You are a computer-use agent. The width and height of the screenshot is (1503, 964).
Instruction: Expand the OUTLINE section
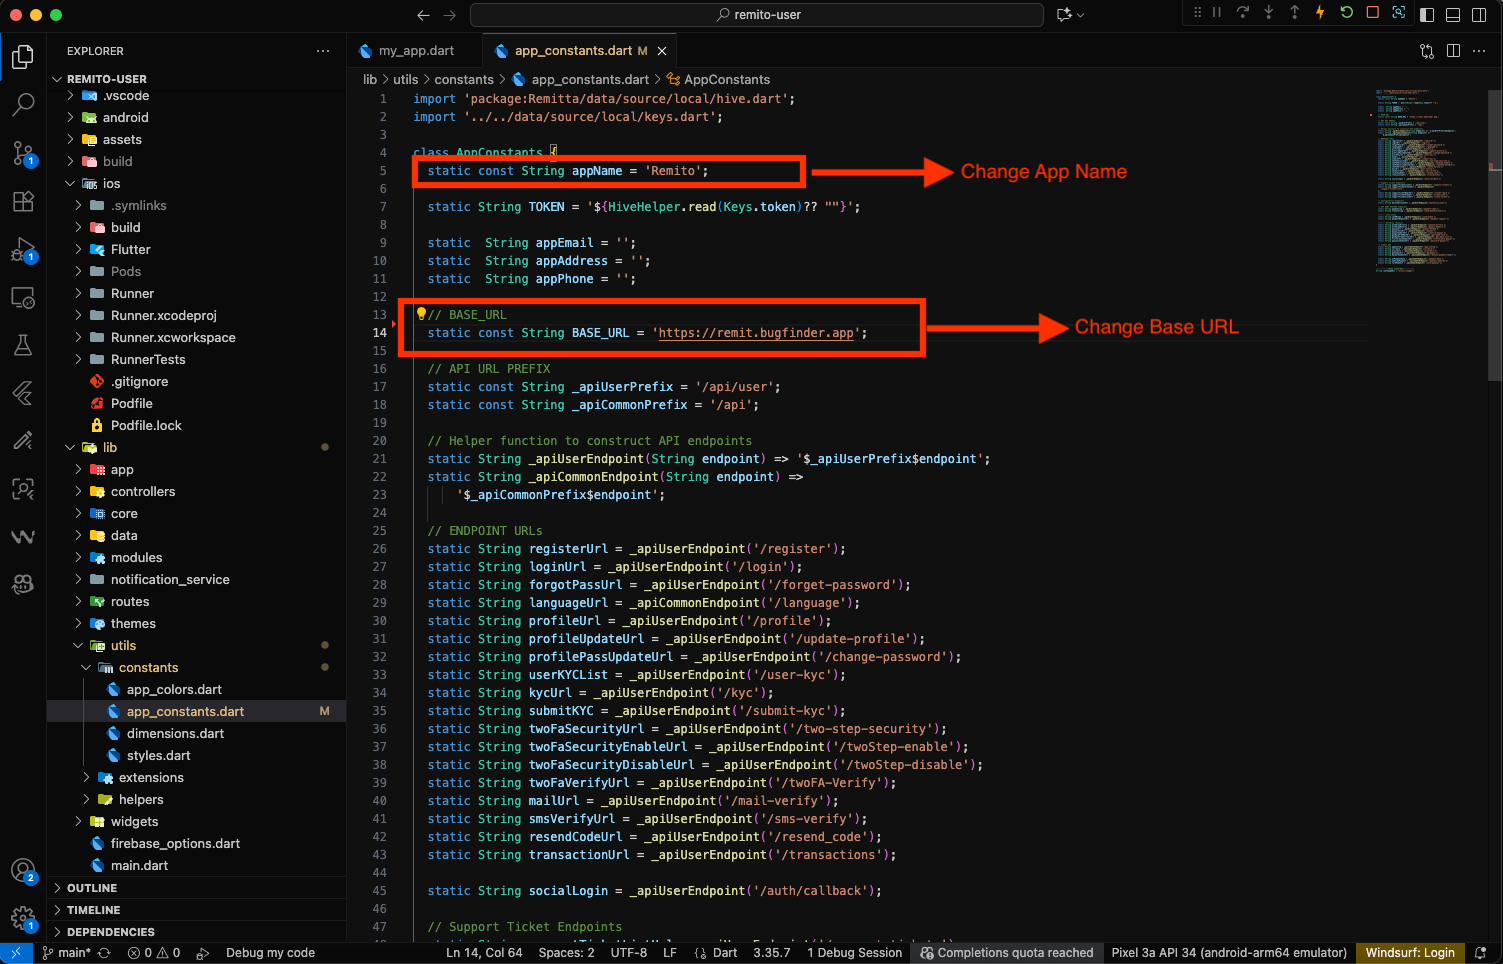92,888
